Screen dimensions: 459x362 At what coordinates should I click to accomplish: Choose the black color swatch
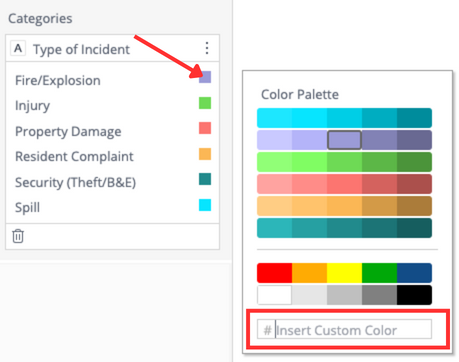click(414, 295)
